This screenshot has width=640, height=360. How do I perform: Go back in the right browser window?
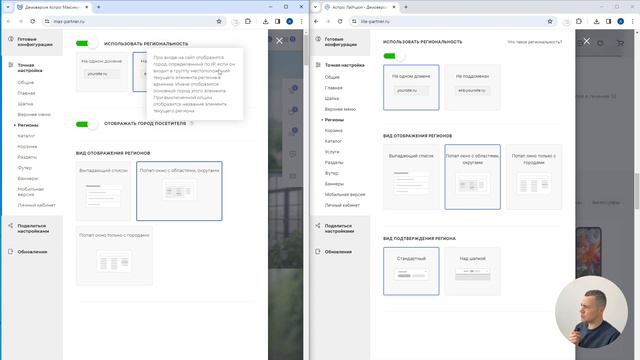pyautogui.click(x=316, y=21)
